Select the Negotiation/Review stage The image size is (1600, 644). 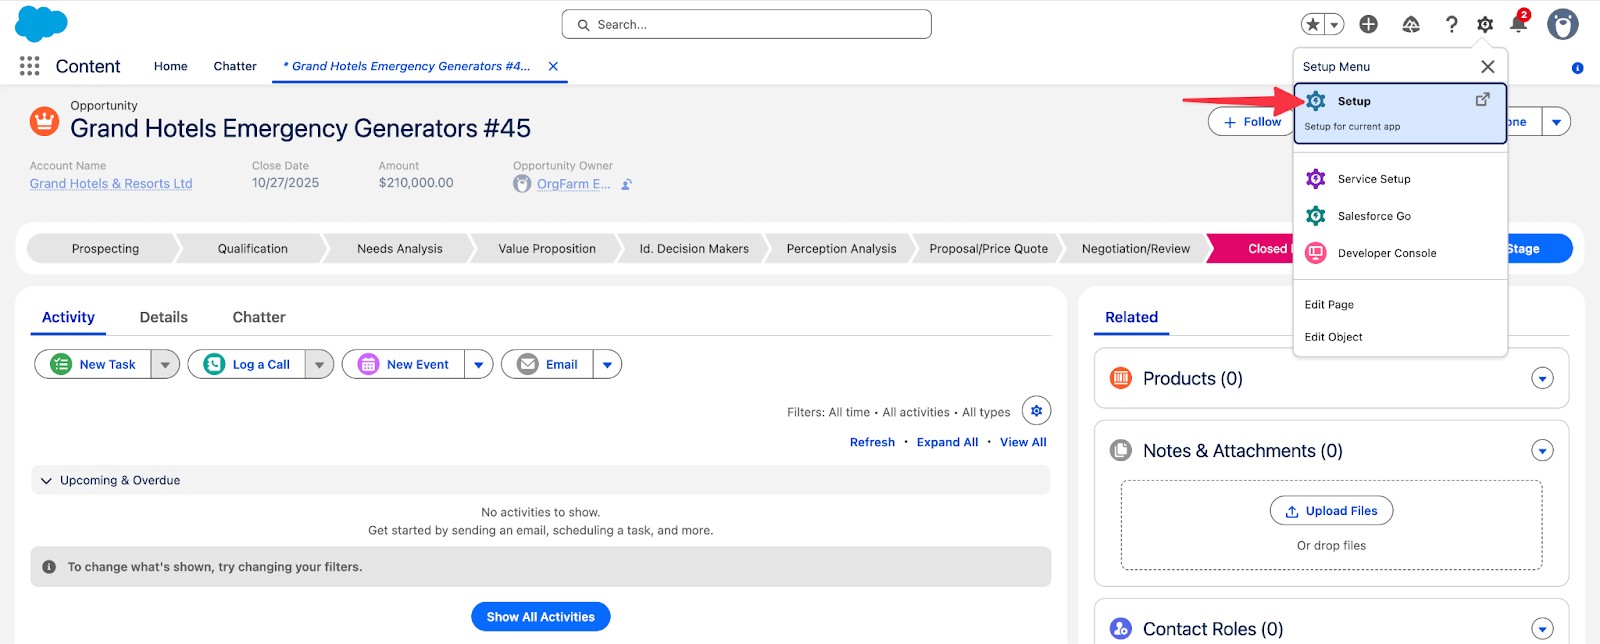pyautogui.click(x=1136, y=249)
